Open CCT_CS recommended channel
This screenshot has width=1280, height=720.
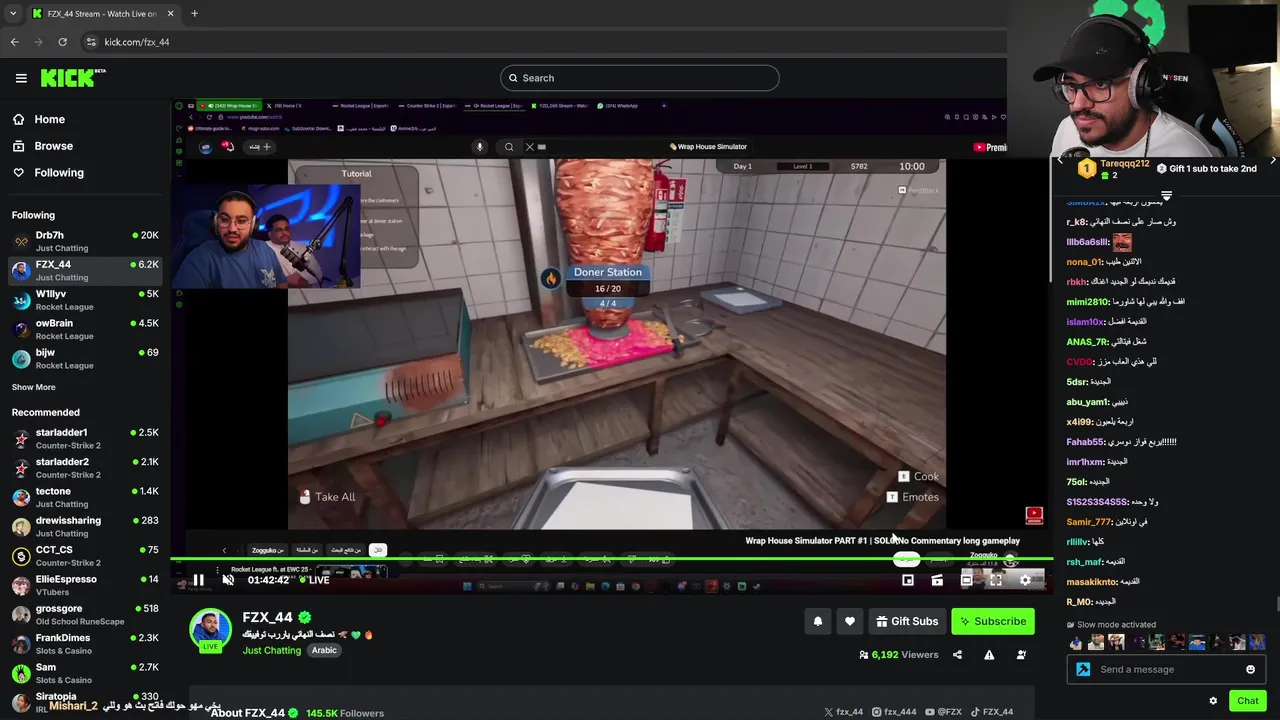pyautogui.click(x=85, y=556)
